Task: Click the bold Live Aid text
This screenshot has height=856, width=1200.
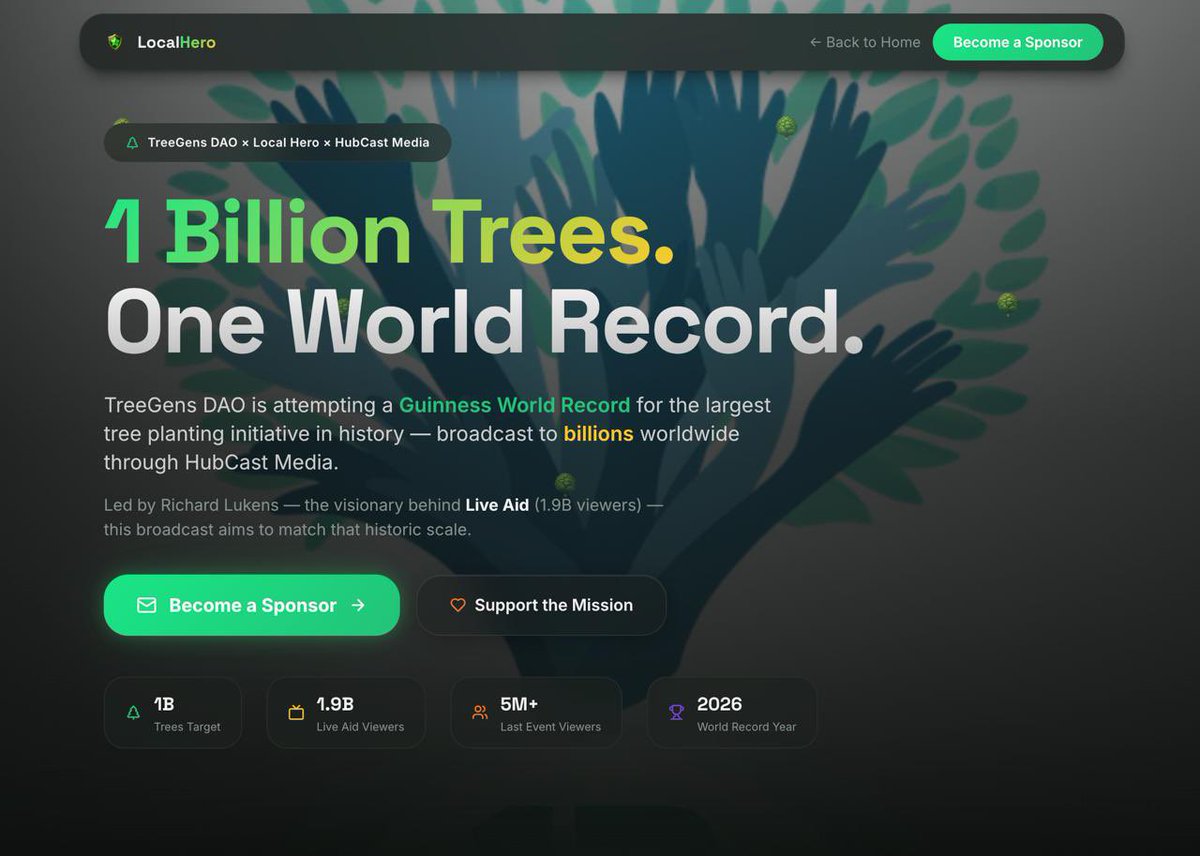Action: [497, 505]
